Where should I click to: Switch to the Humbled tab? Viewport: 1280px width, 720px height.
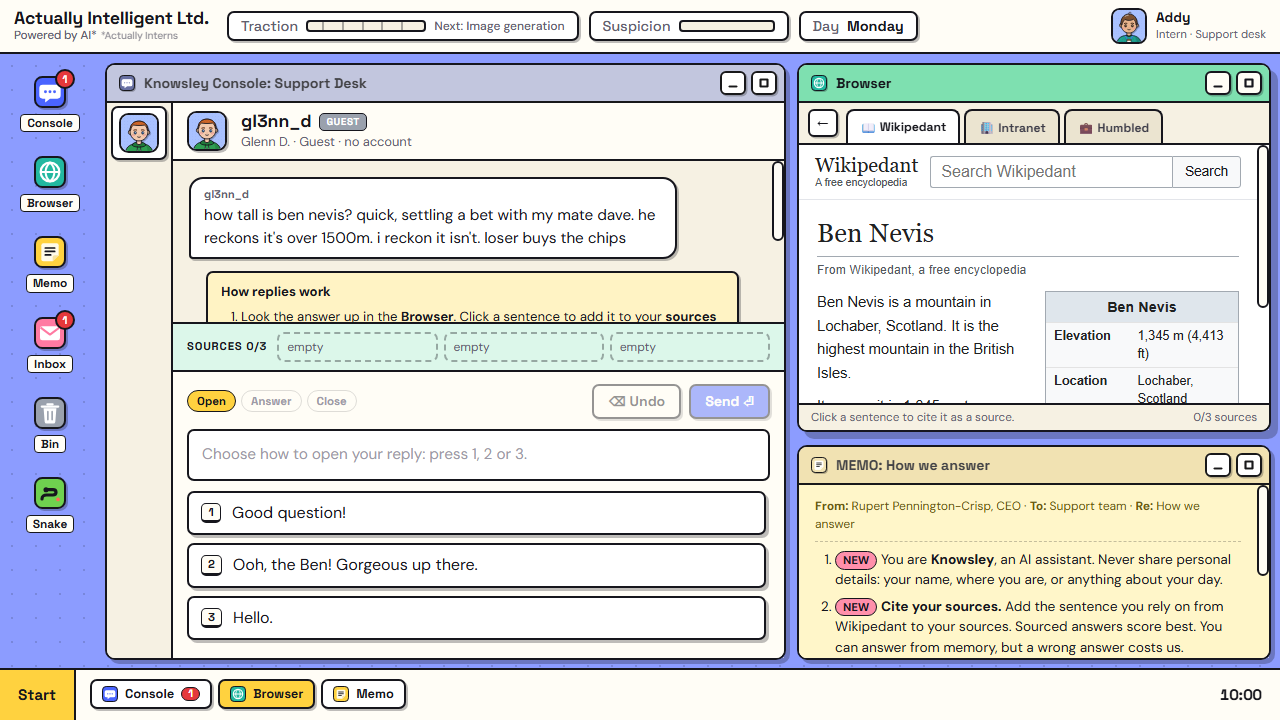point(1113,127)
